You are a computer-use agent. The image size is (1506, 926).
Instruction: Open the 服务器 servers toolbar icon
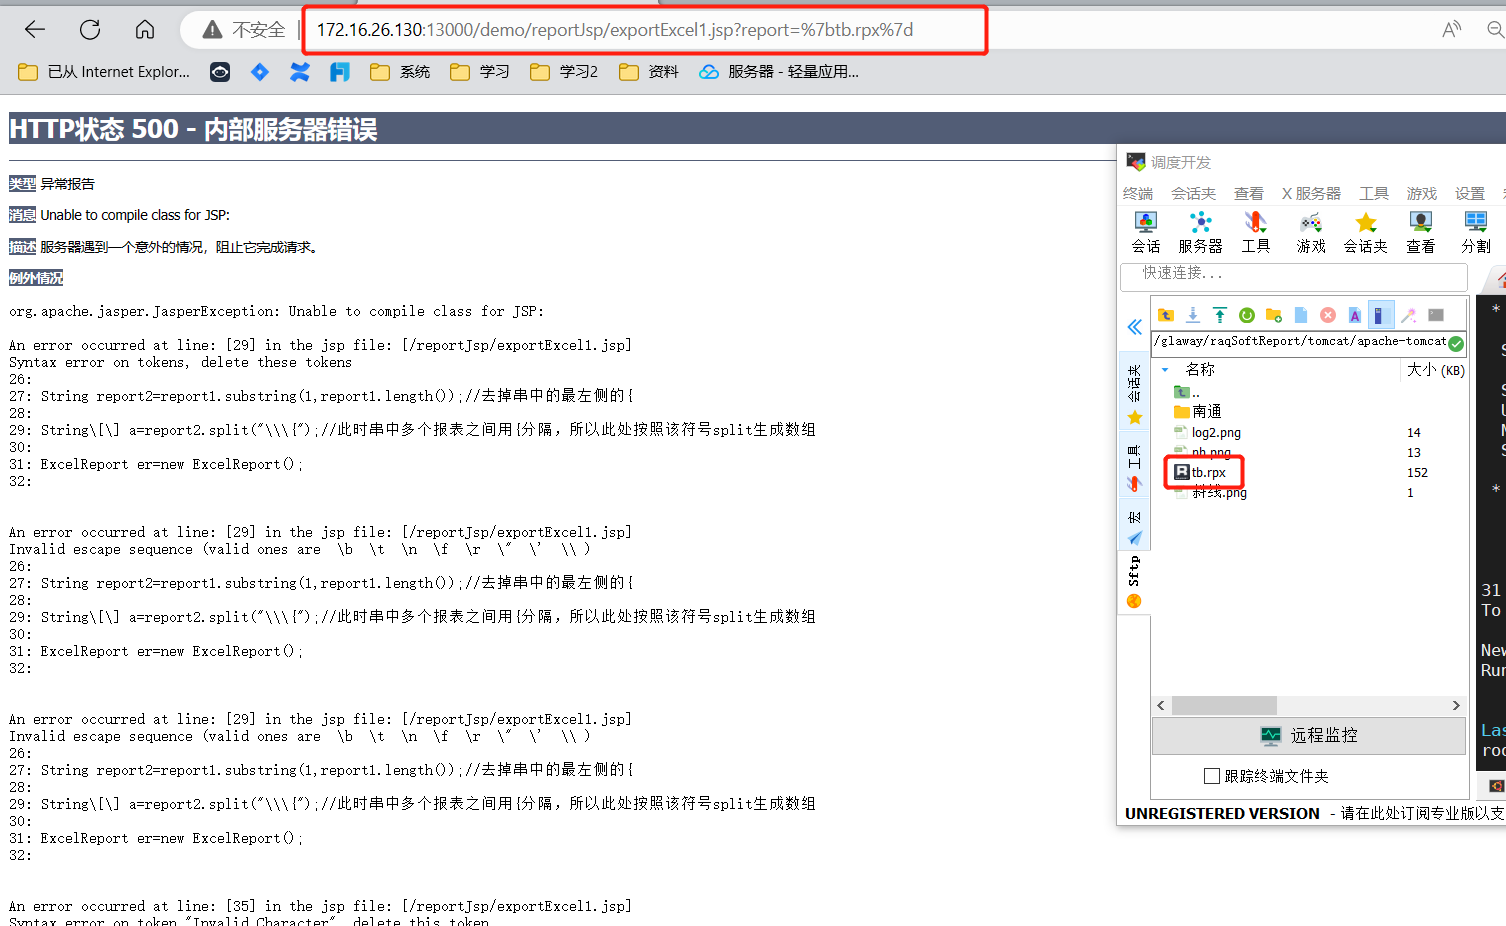[1200, 232]
